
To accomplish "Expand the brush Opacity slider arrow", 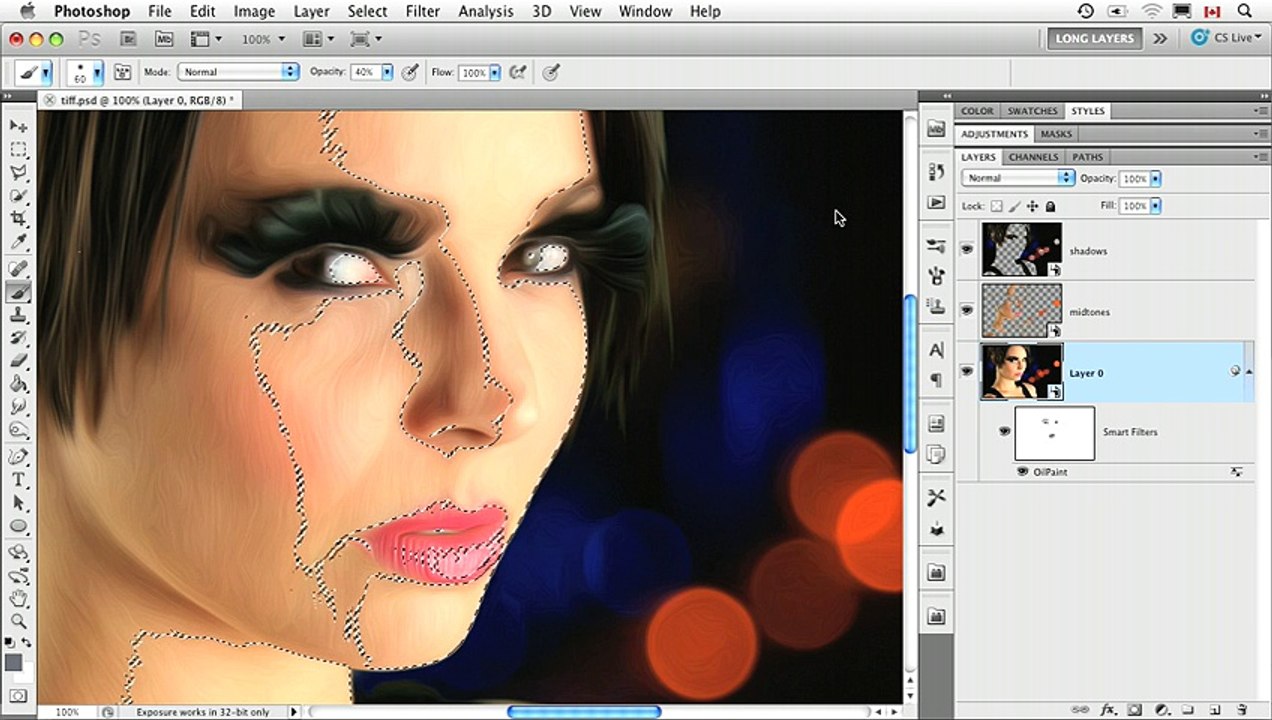I will pyautogui.click(x=385, y=72).
